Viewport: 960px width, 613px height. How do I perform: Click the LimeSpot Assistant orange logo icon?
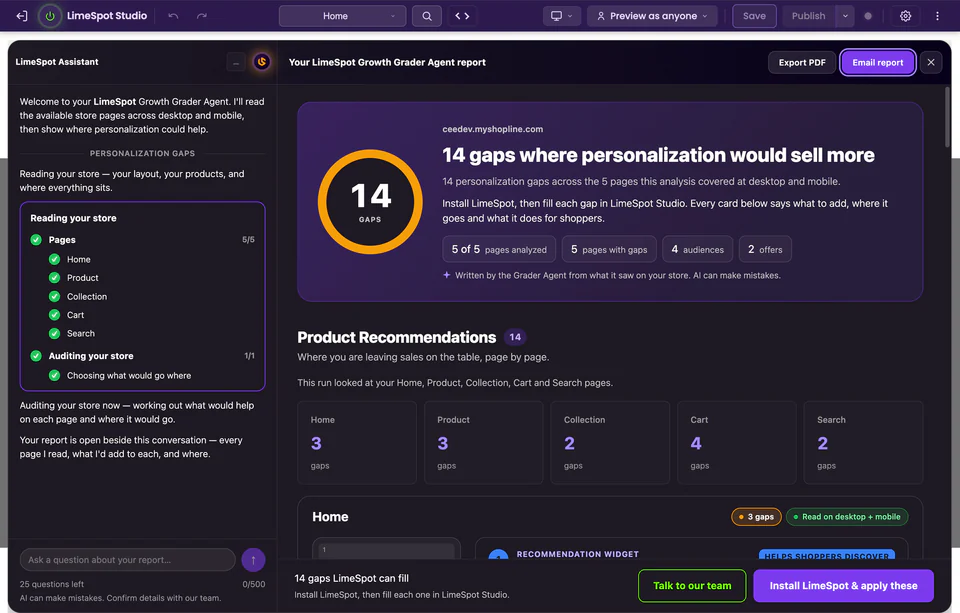click(262, 62)
